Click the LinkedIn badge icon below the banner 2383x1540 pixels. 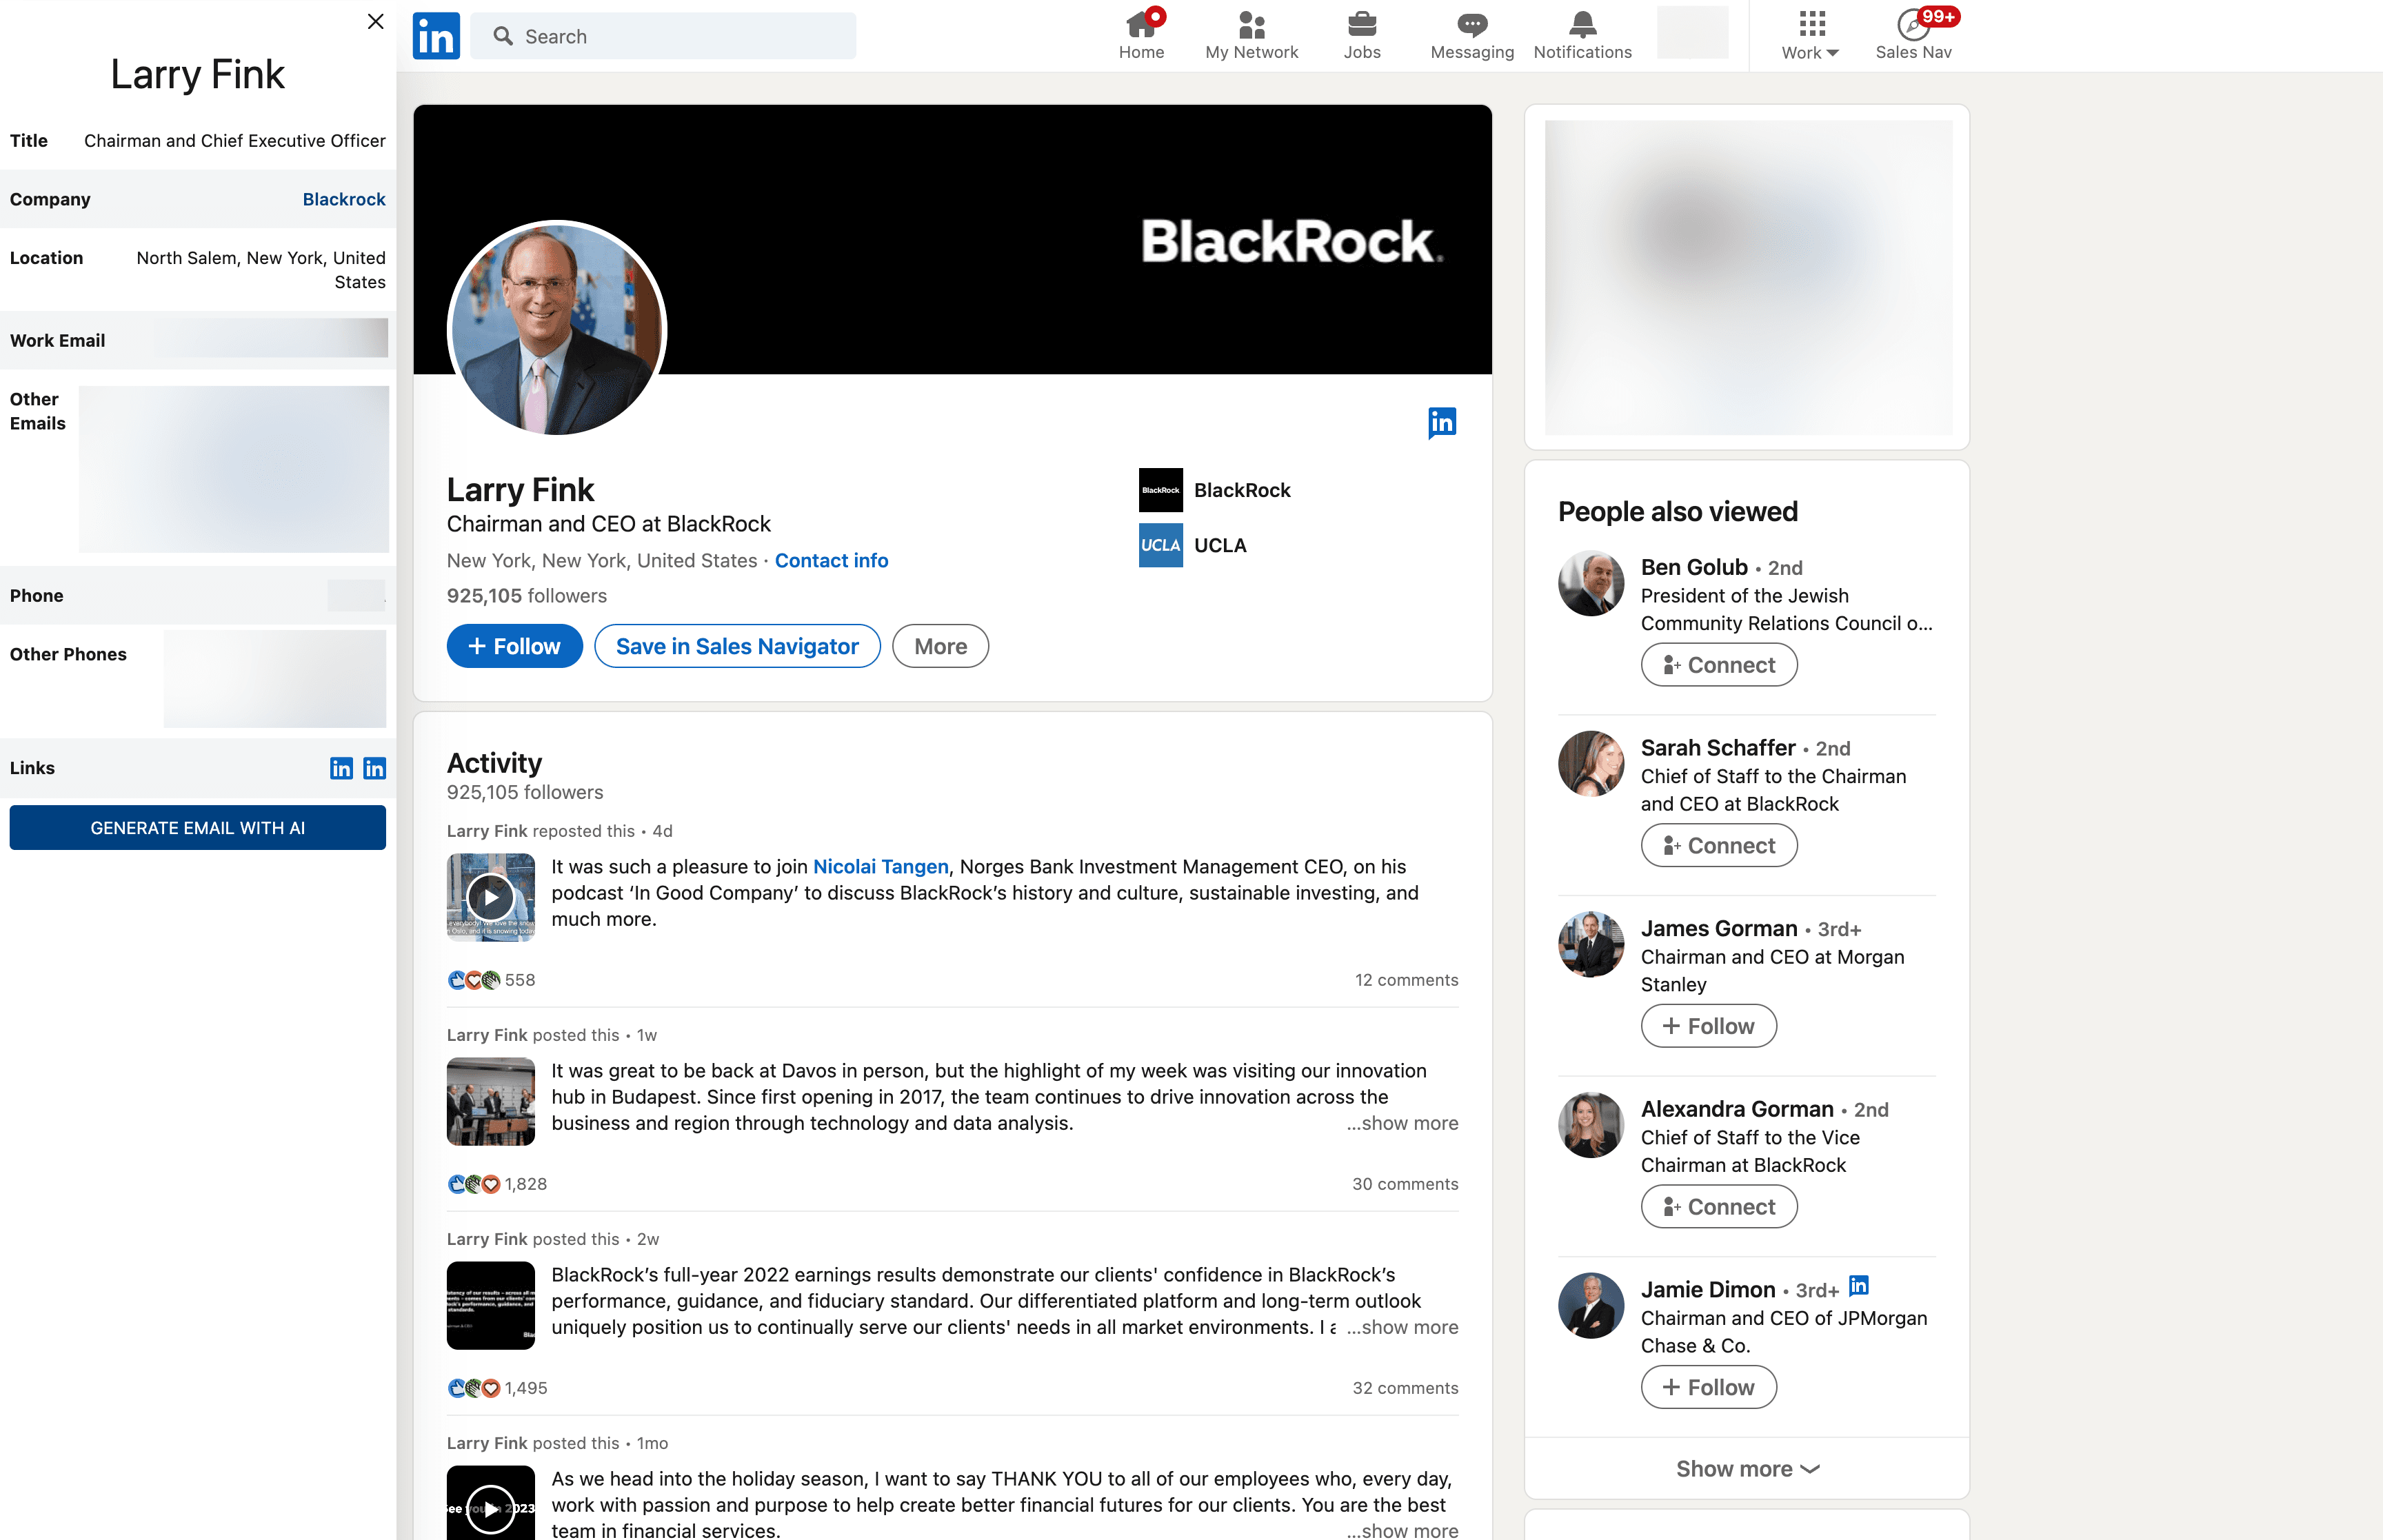click(x=1442, y=422)
